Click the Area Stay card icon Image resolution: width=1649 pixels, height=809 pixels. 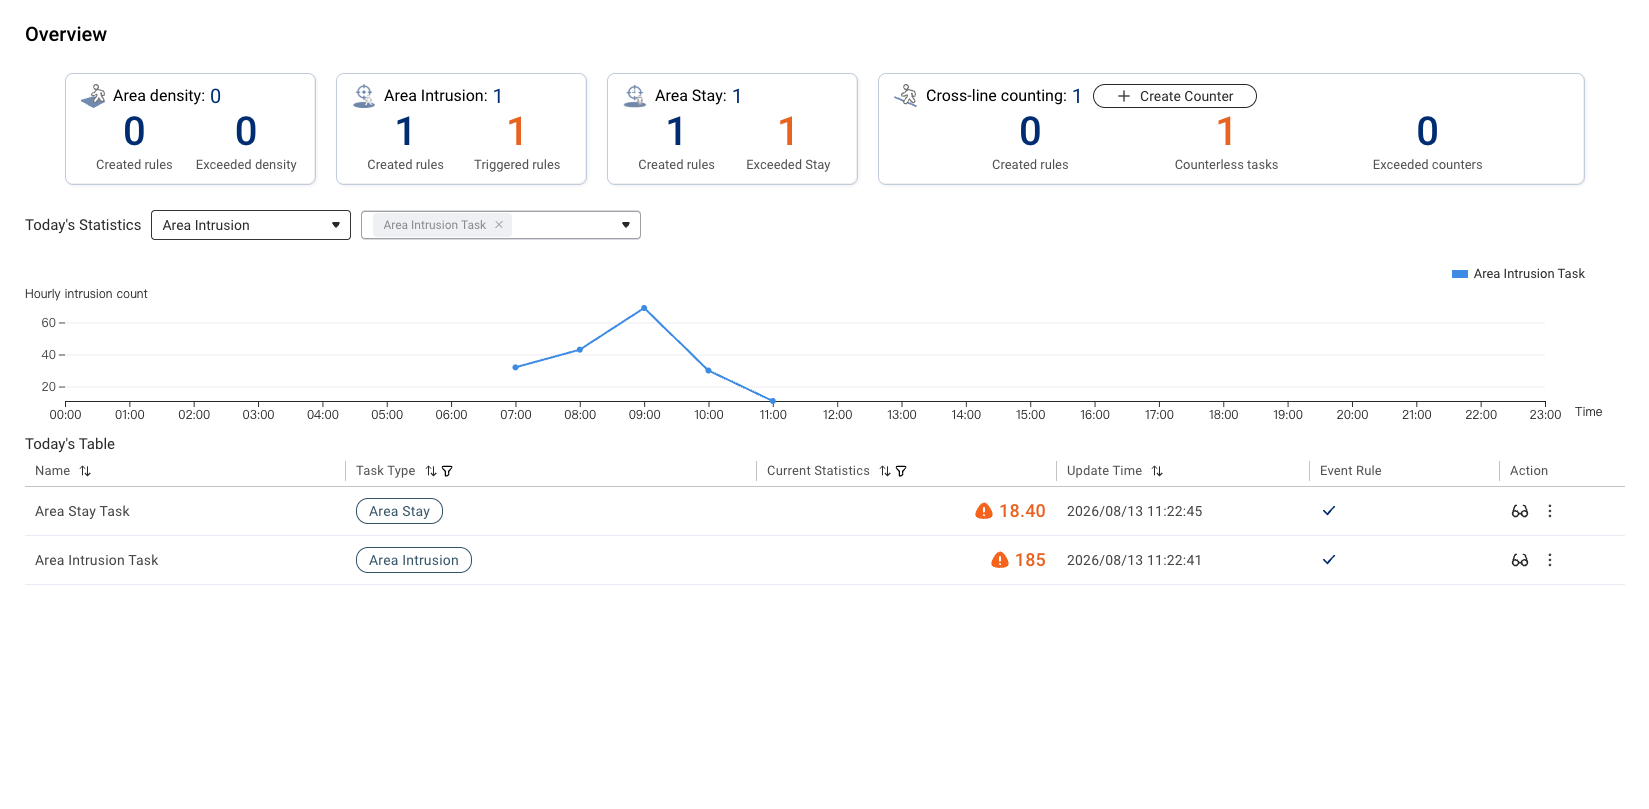635,96
